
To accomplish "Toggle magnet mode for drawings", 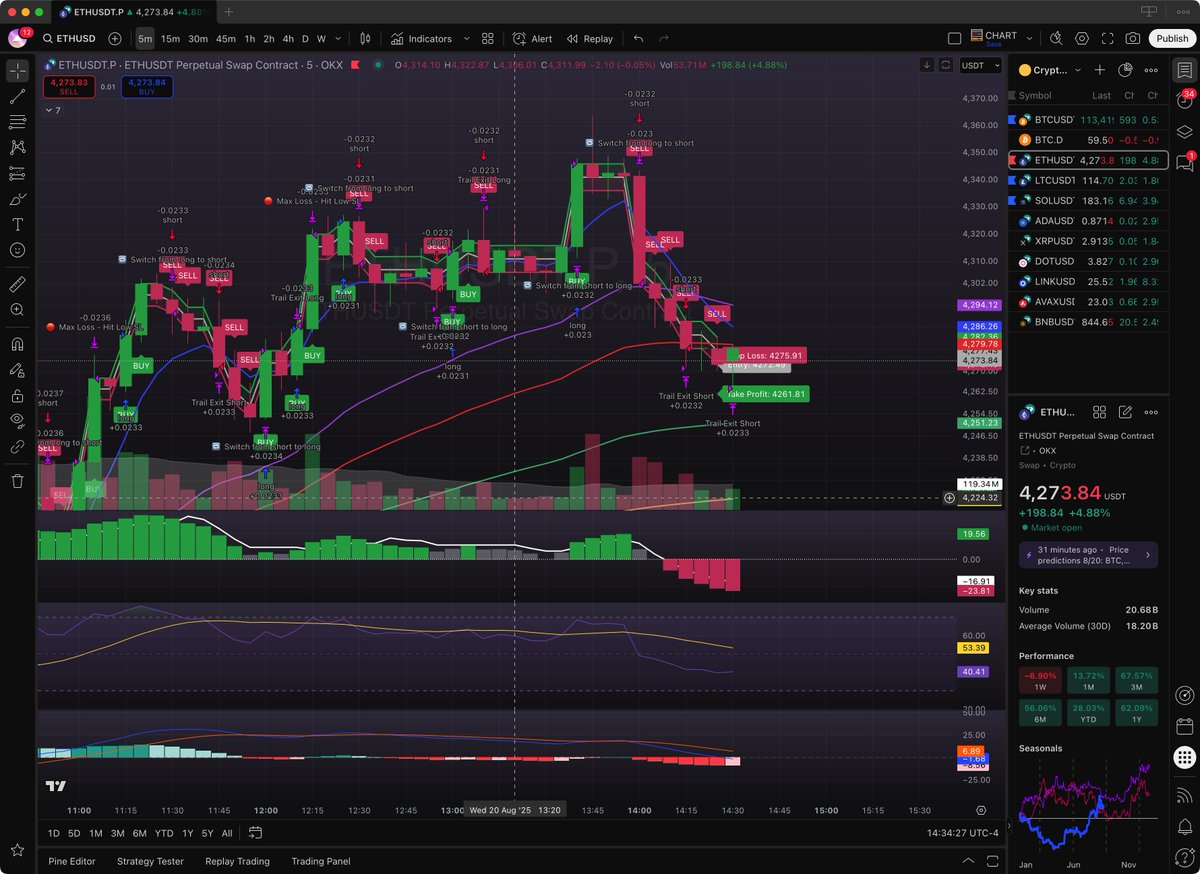I will 17,344.
